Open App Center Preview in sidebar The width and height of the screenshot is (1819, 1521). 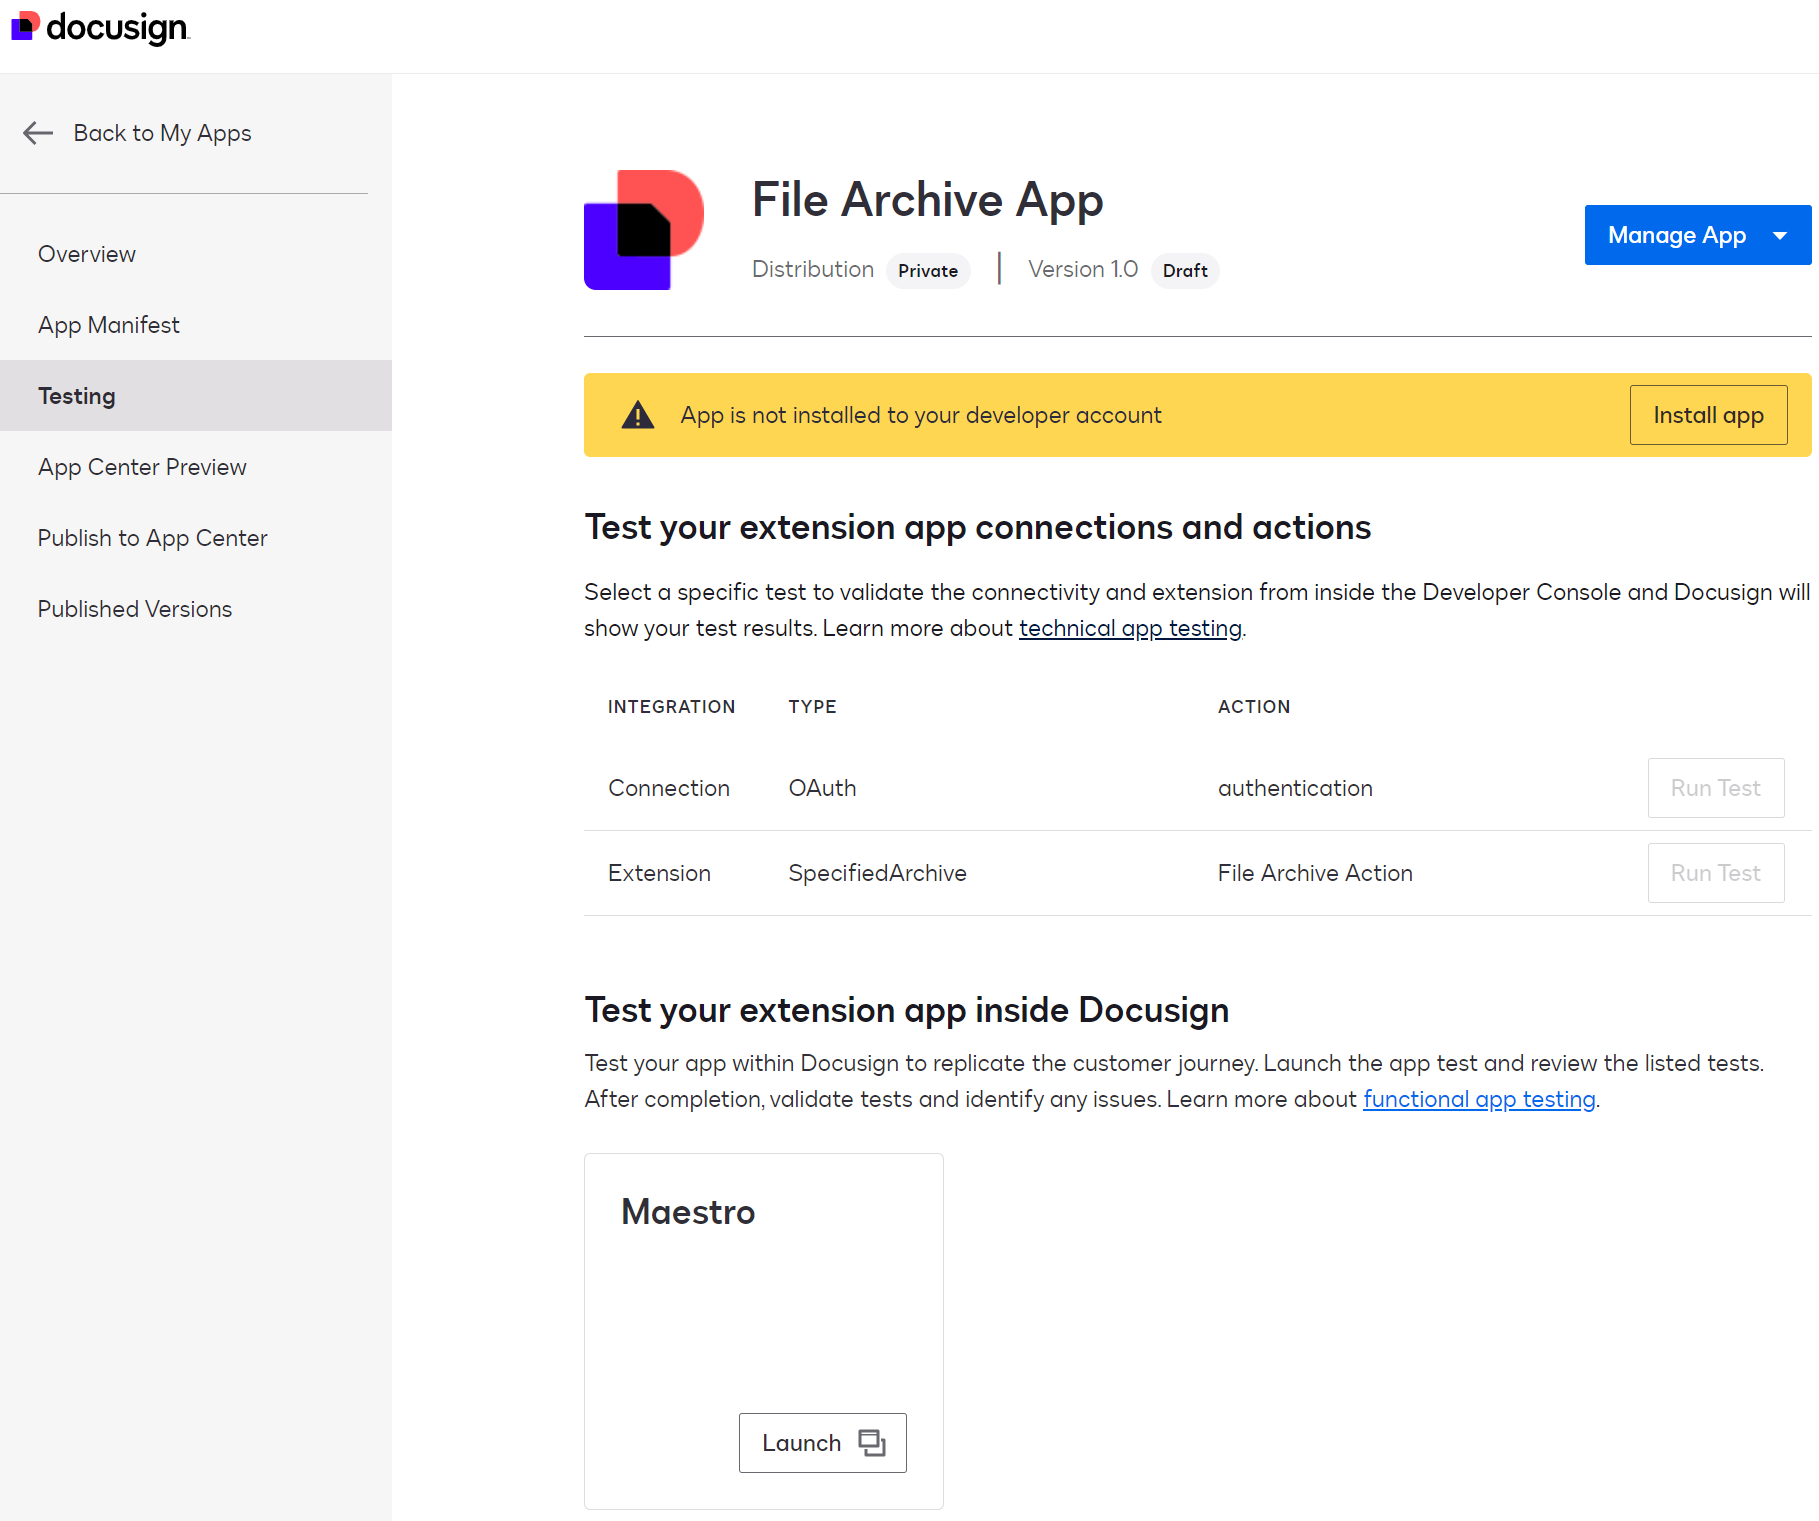(x=142, y=467)
